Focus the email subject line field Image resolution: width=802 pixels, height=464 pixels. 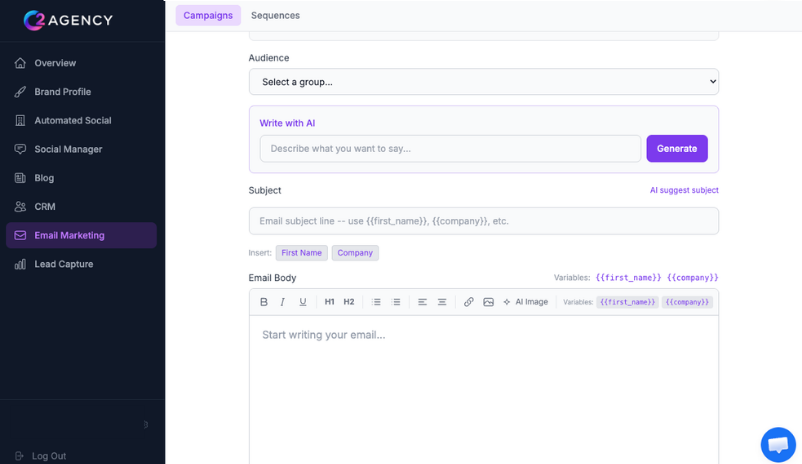483,221
